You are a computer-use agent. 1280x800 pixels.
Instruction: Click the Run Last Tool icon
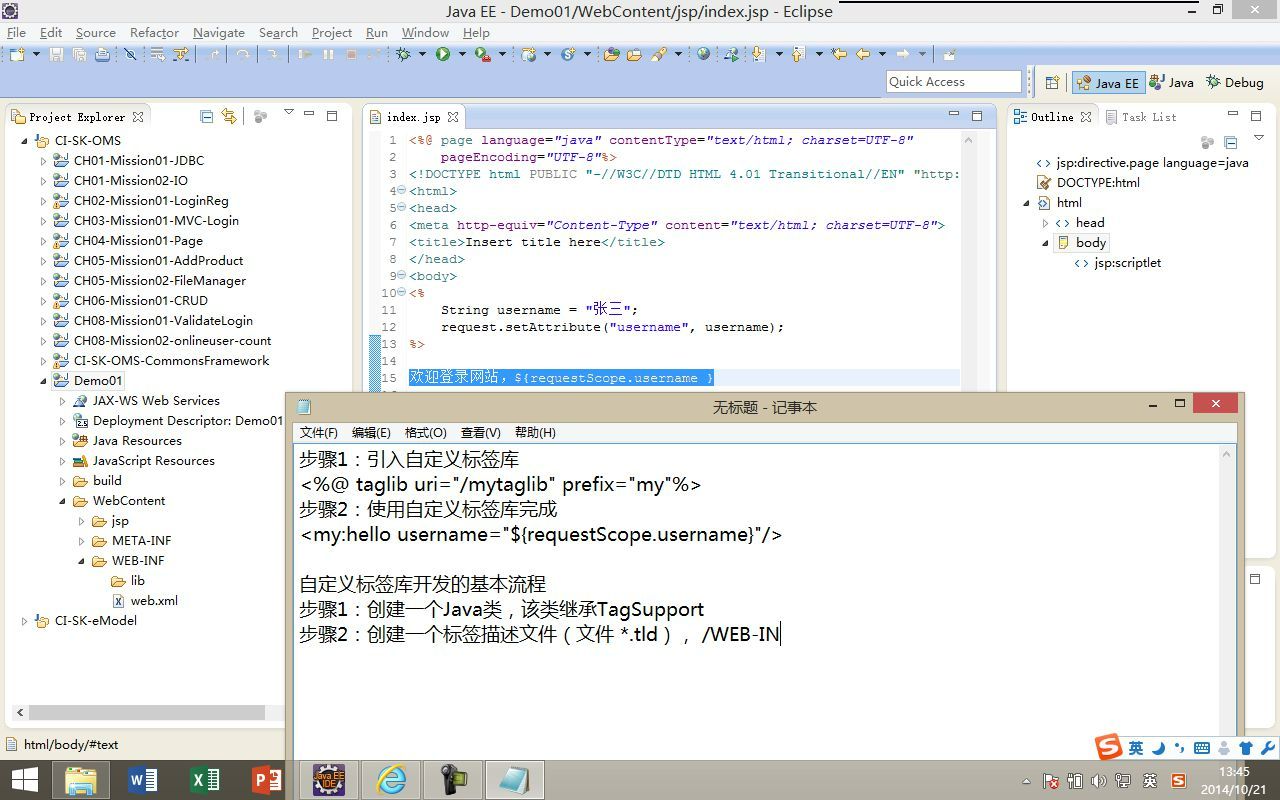(x=483, y=54)
